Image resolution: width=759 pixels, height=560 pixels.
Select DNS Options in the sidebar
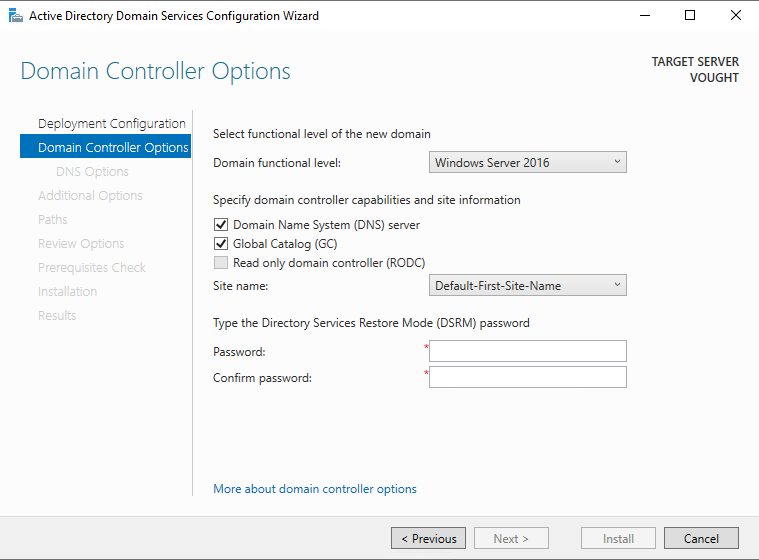[92, 171]
